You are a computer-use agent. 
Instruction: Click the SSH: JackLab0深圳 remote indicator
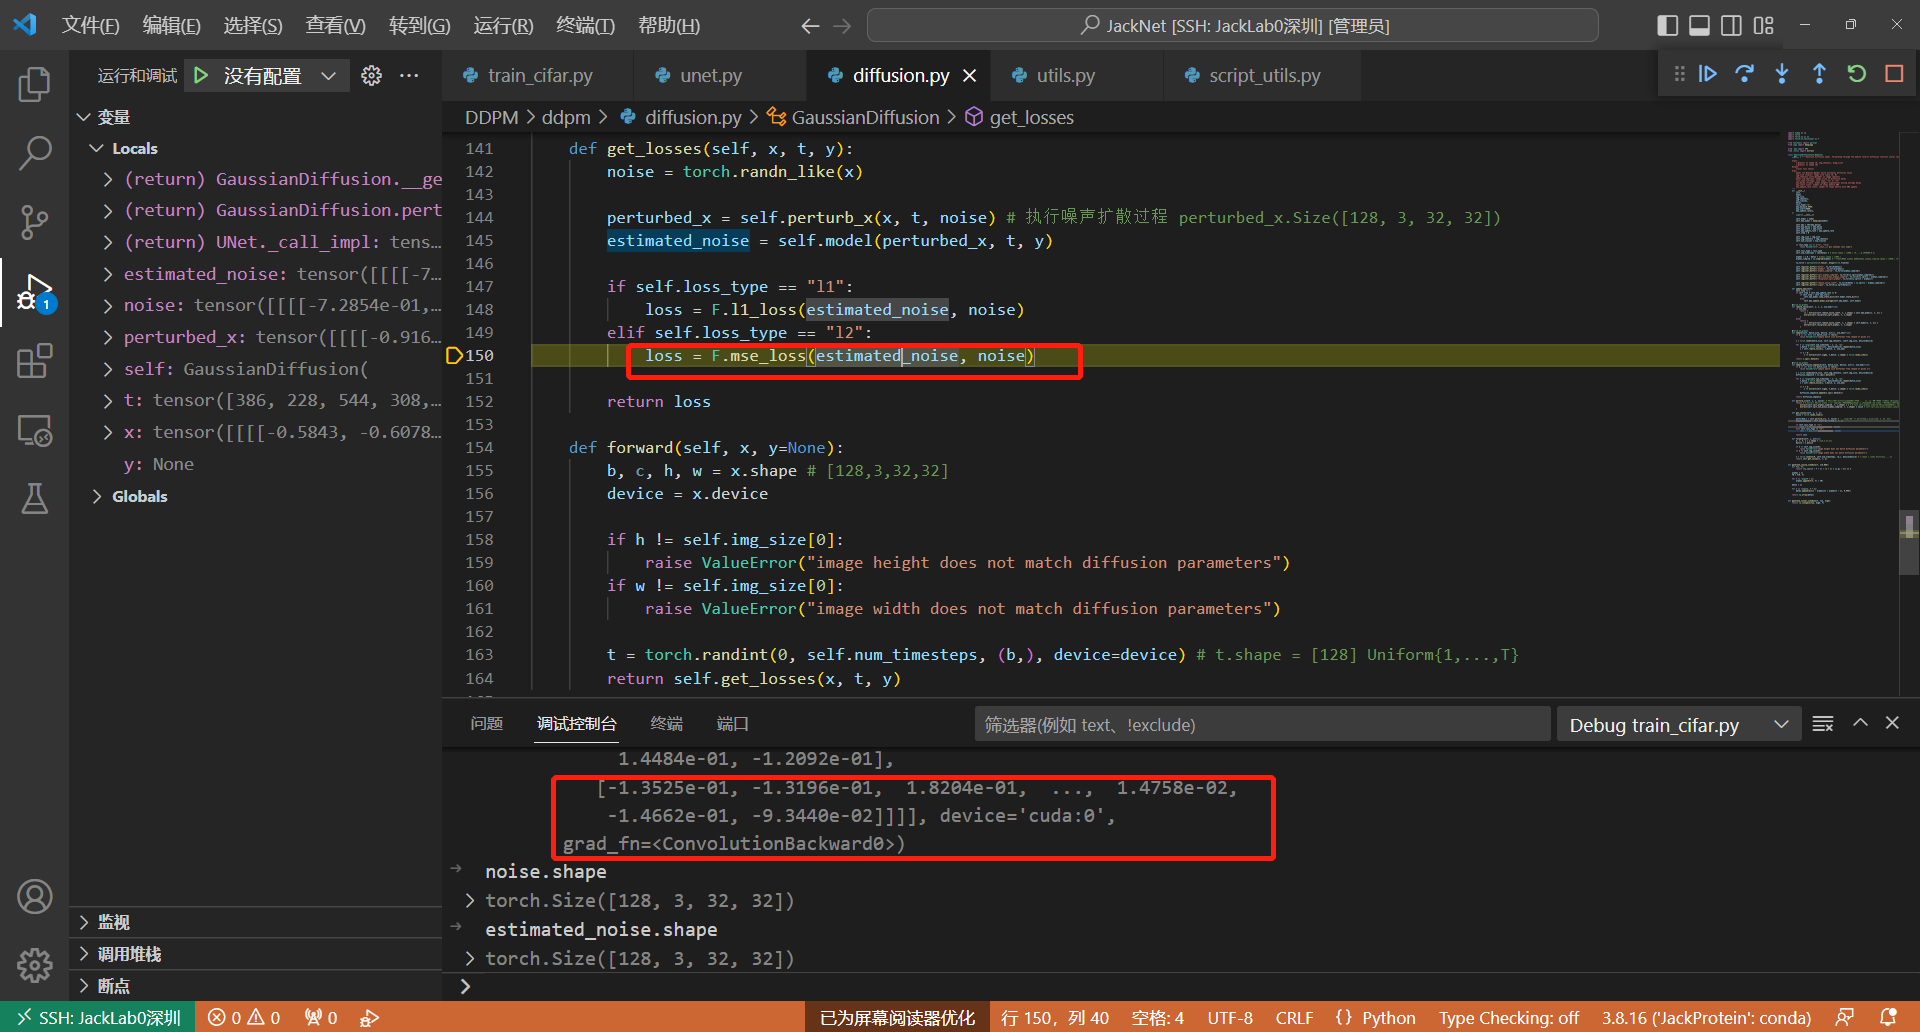click(98, 1017)
